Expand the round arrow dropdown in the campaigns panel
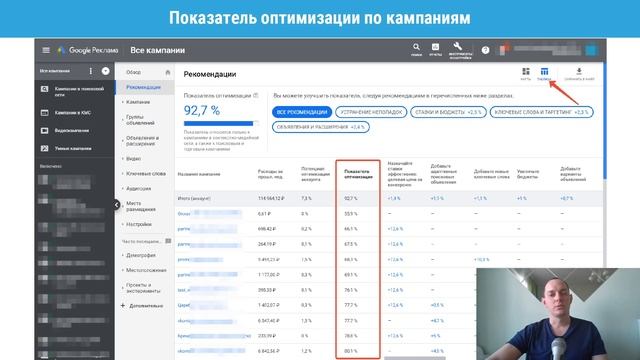 click(x=105, y=71)
